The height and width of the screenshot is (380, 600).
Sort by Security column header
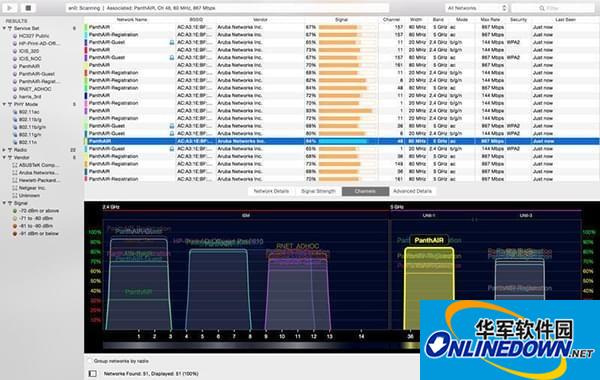point(518,20)
